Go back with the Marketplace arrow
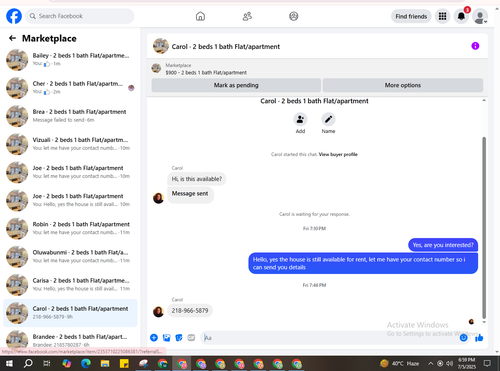This screenshot has height=371, width=500. tap(12, 38)
